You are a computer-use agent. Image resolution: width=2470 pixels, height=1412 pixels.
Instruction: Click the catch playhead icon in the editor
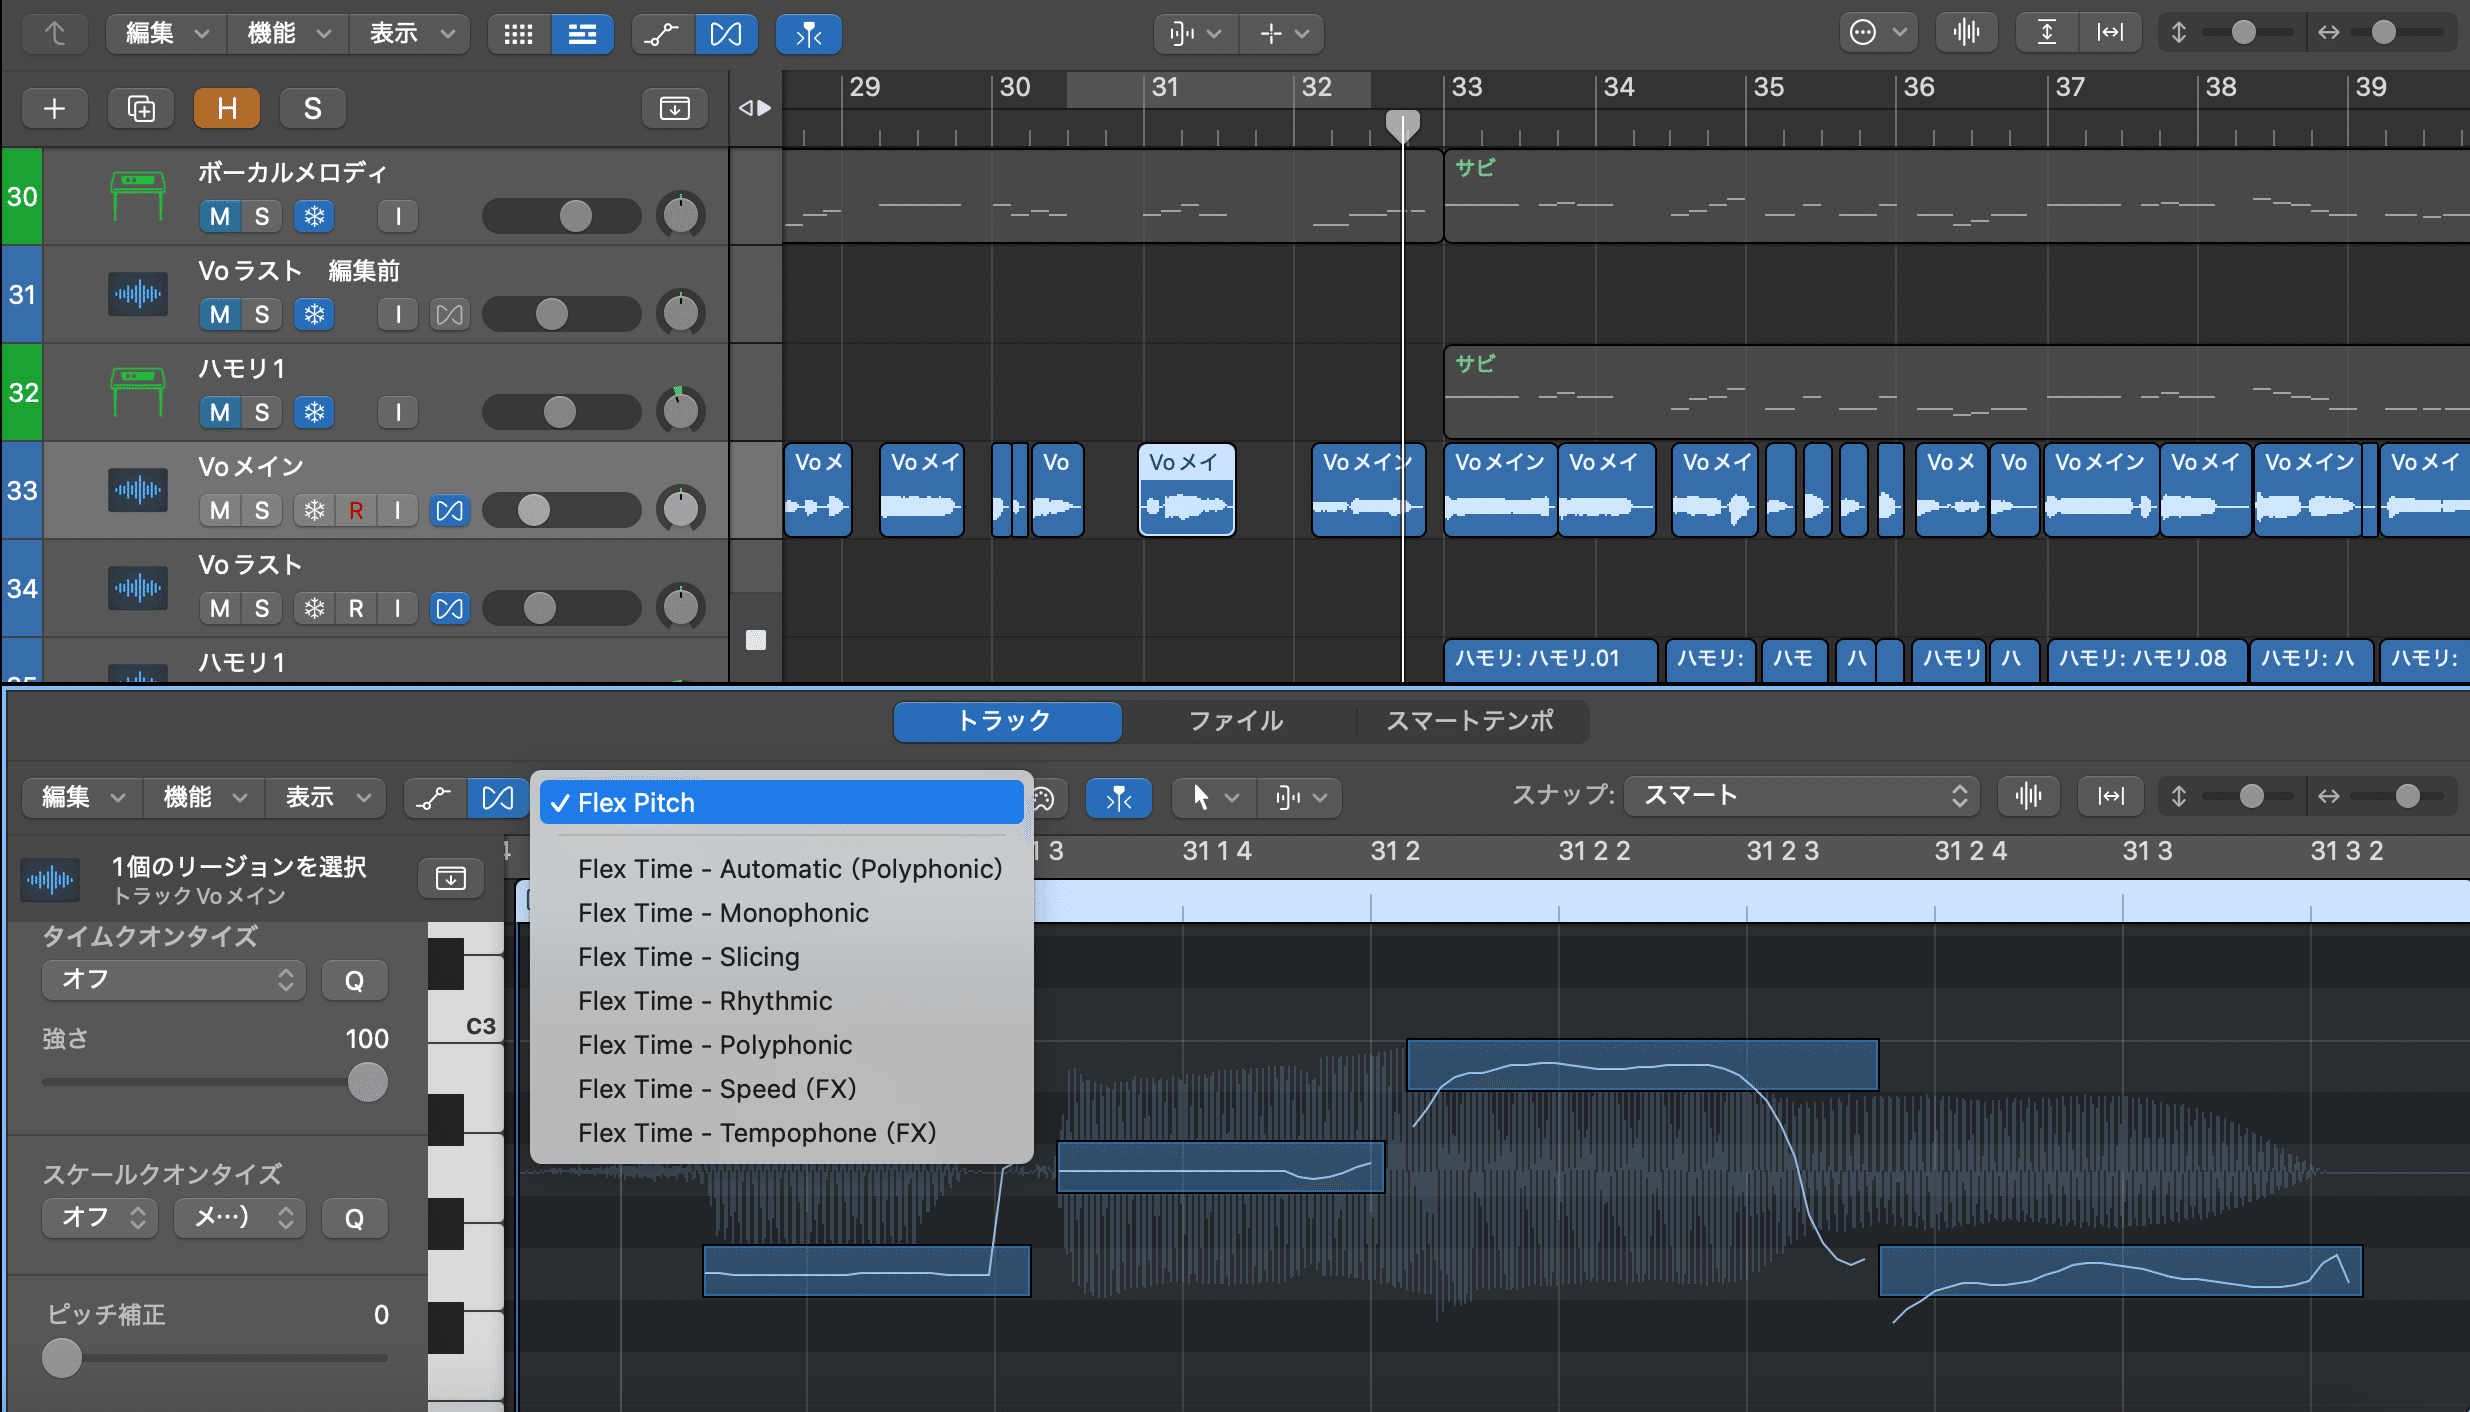(x=1118, y=797)
